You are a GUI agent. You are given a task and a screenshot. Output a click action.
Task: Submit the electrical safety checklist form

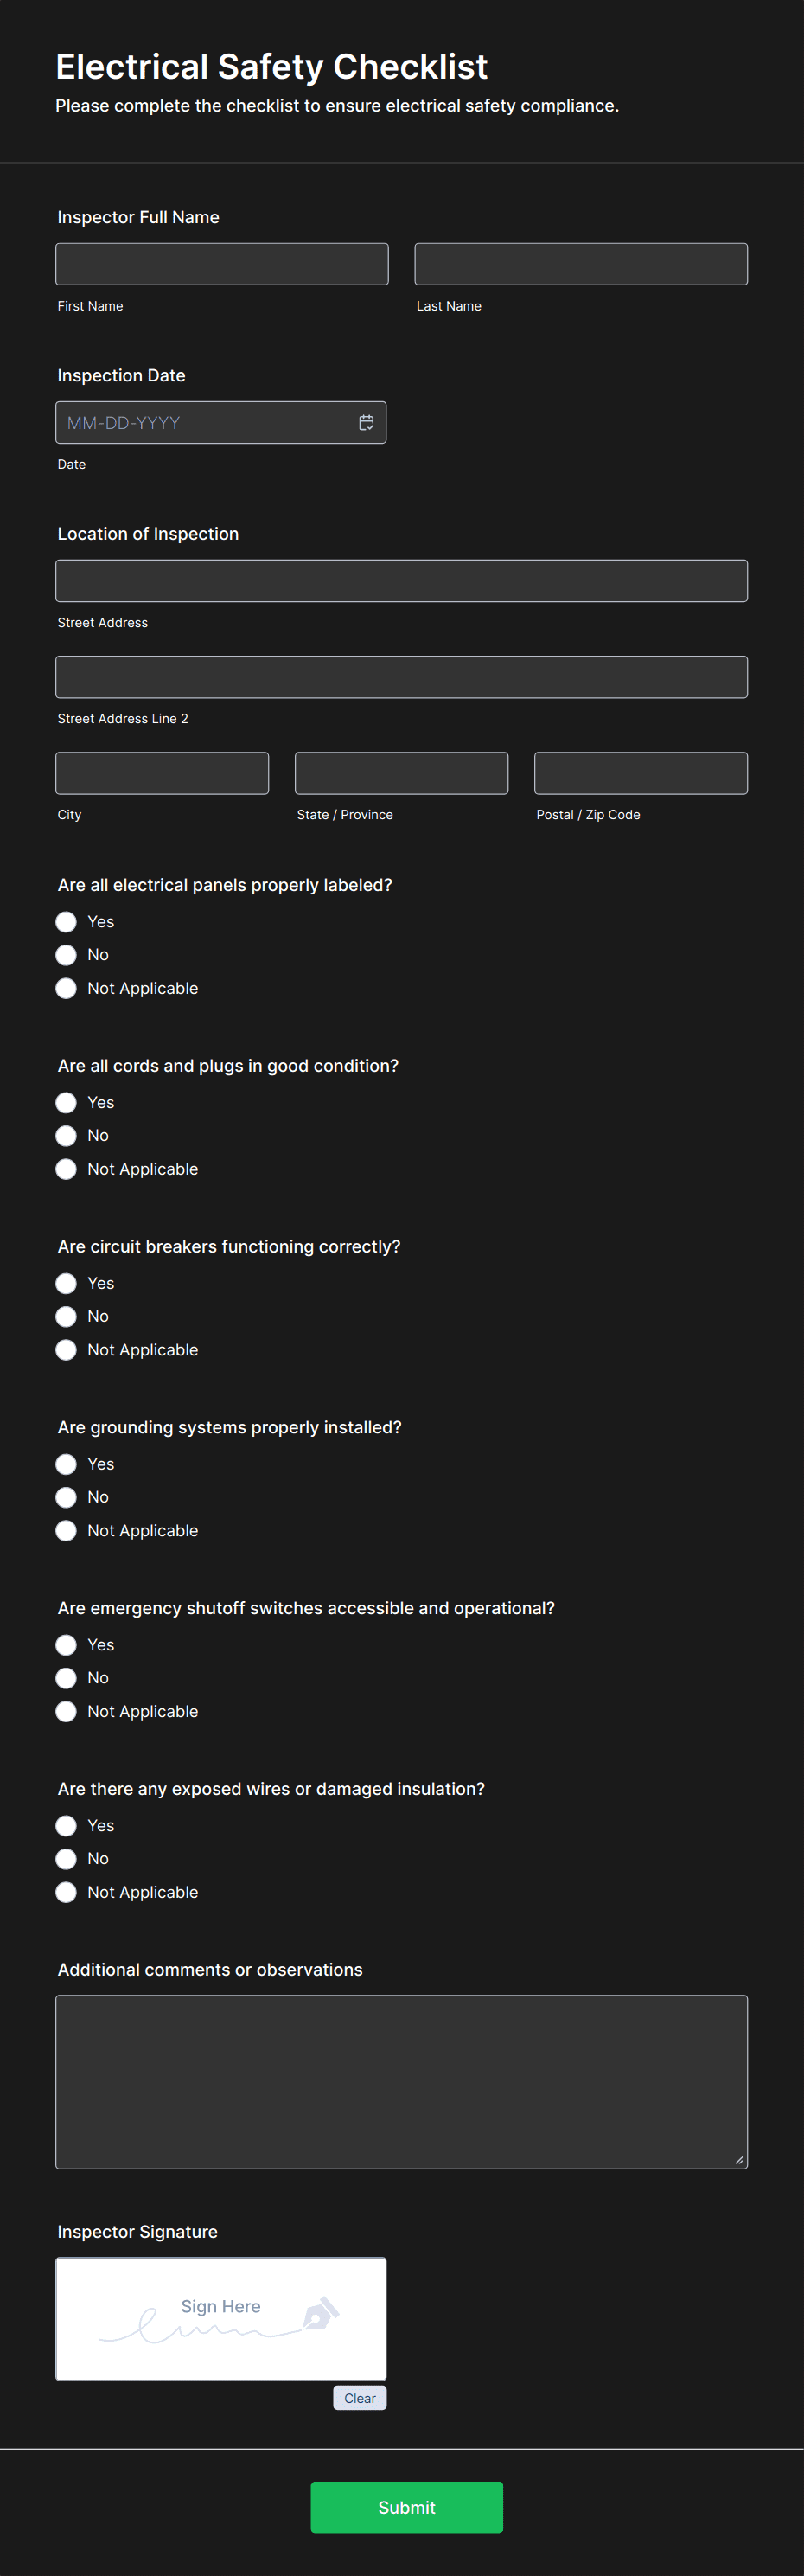(407, 2507)
